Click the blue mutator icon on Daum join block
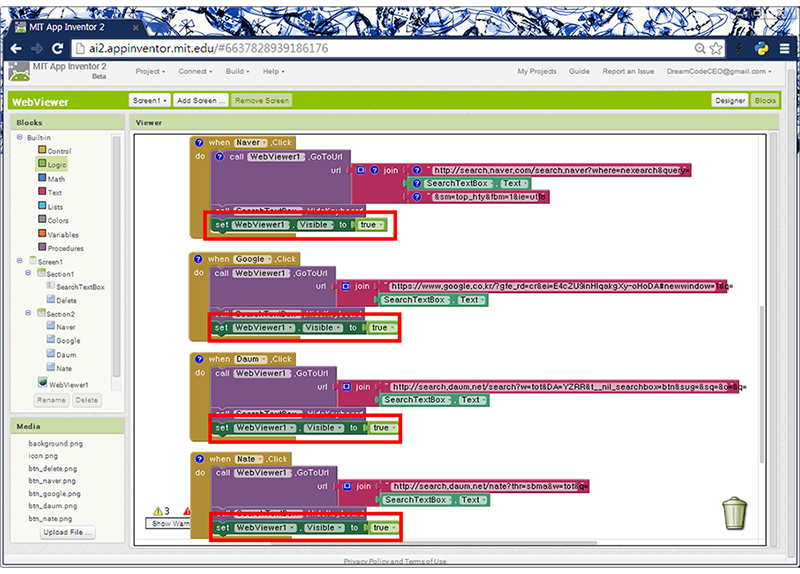 pyautogui.click(x=346, y=387)
